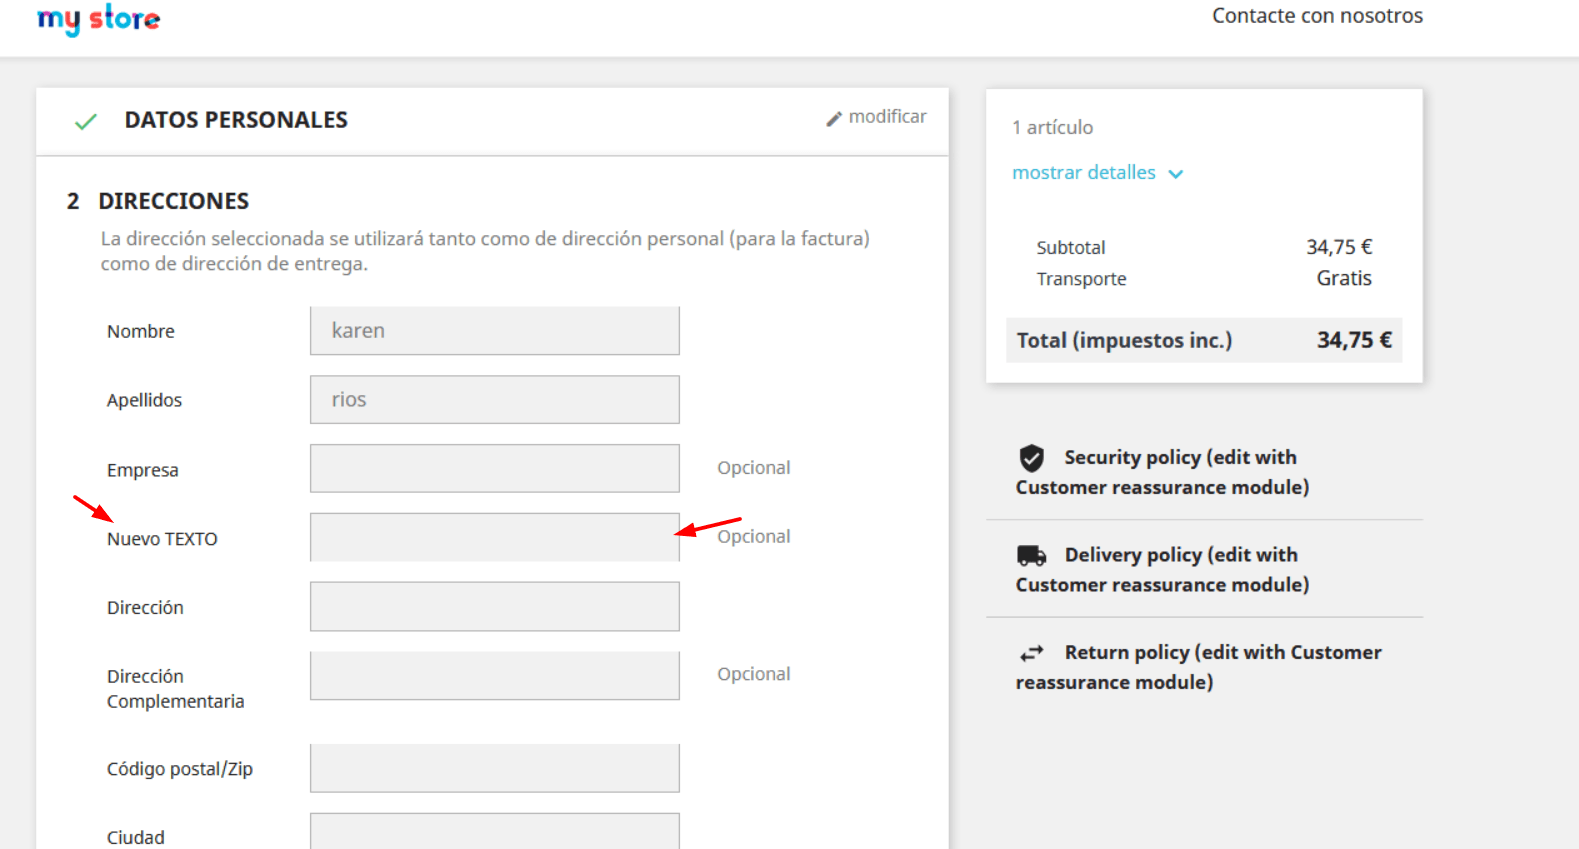Focus the Nombre field containing karen
The width and height of the screenshot is (1579, 849).
coord(495,331)
